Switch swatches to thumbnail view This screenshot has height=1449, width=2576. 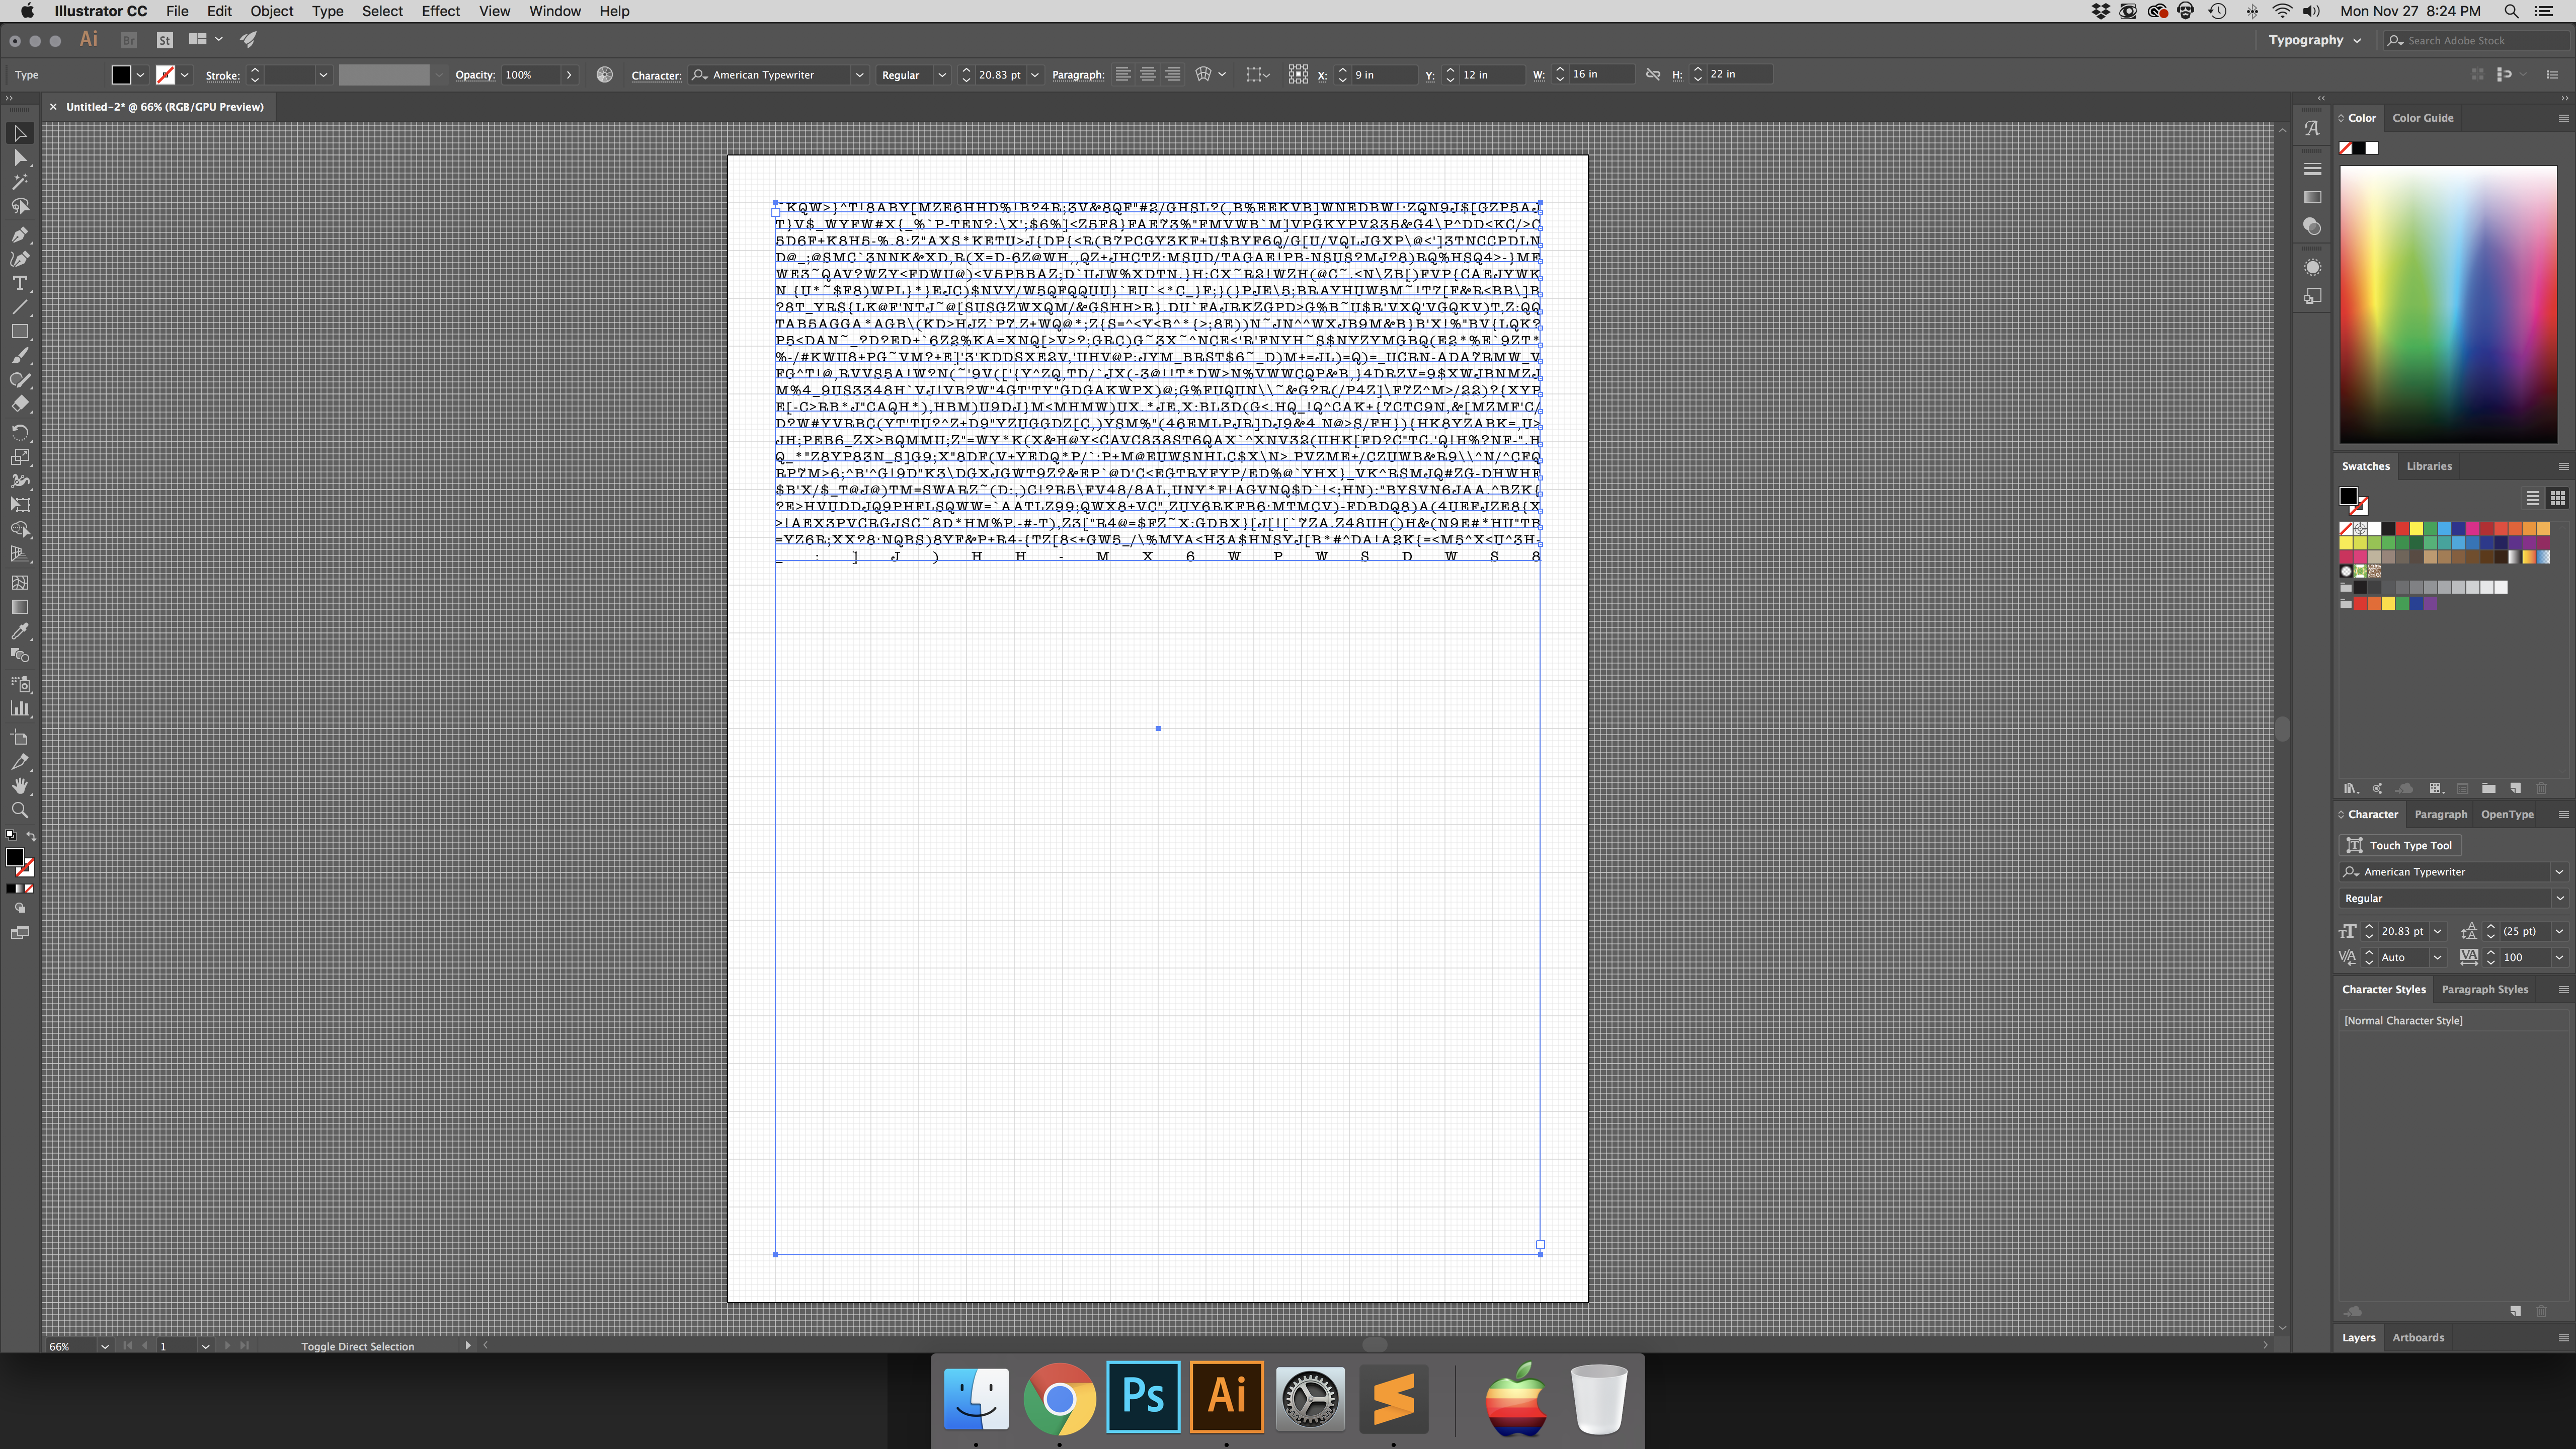click(2557, 498)
